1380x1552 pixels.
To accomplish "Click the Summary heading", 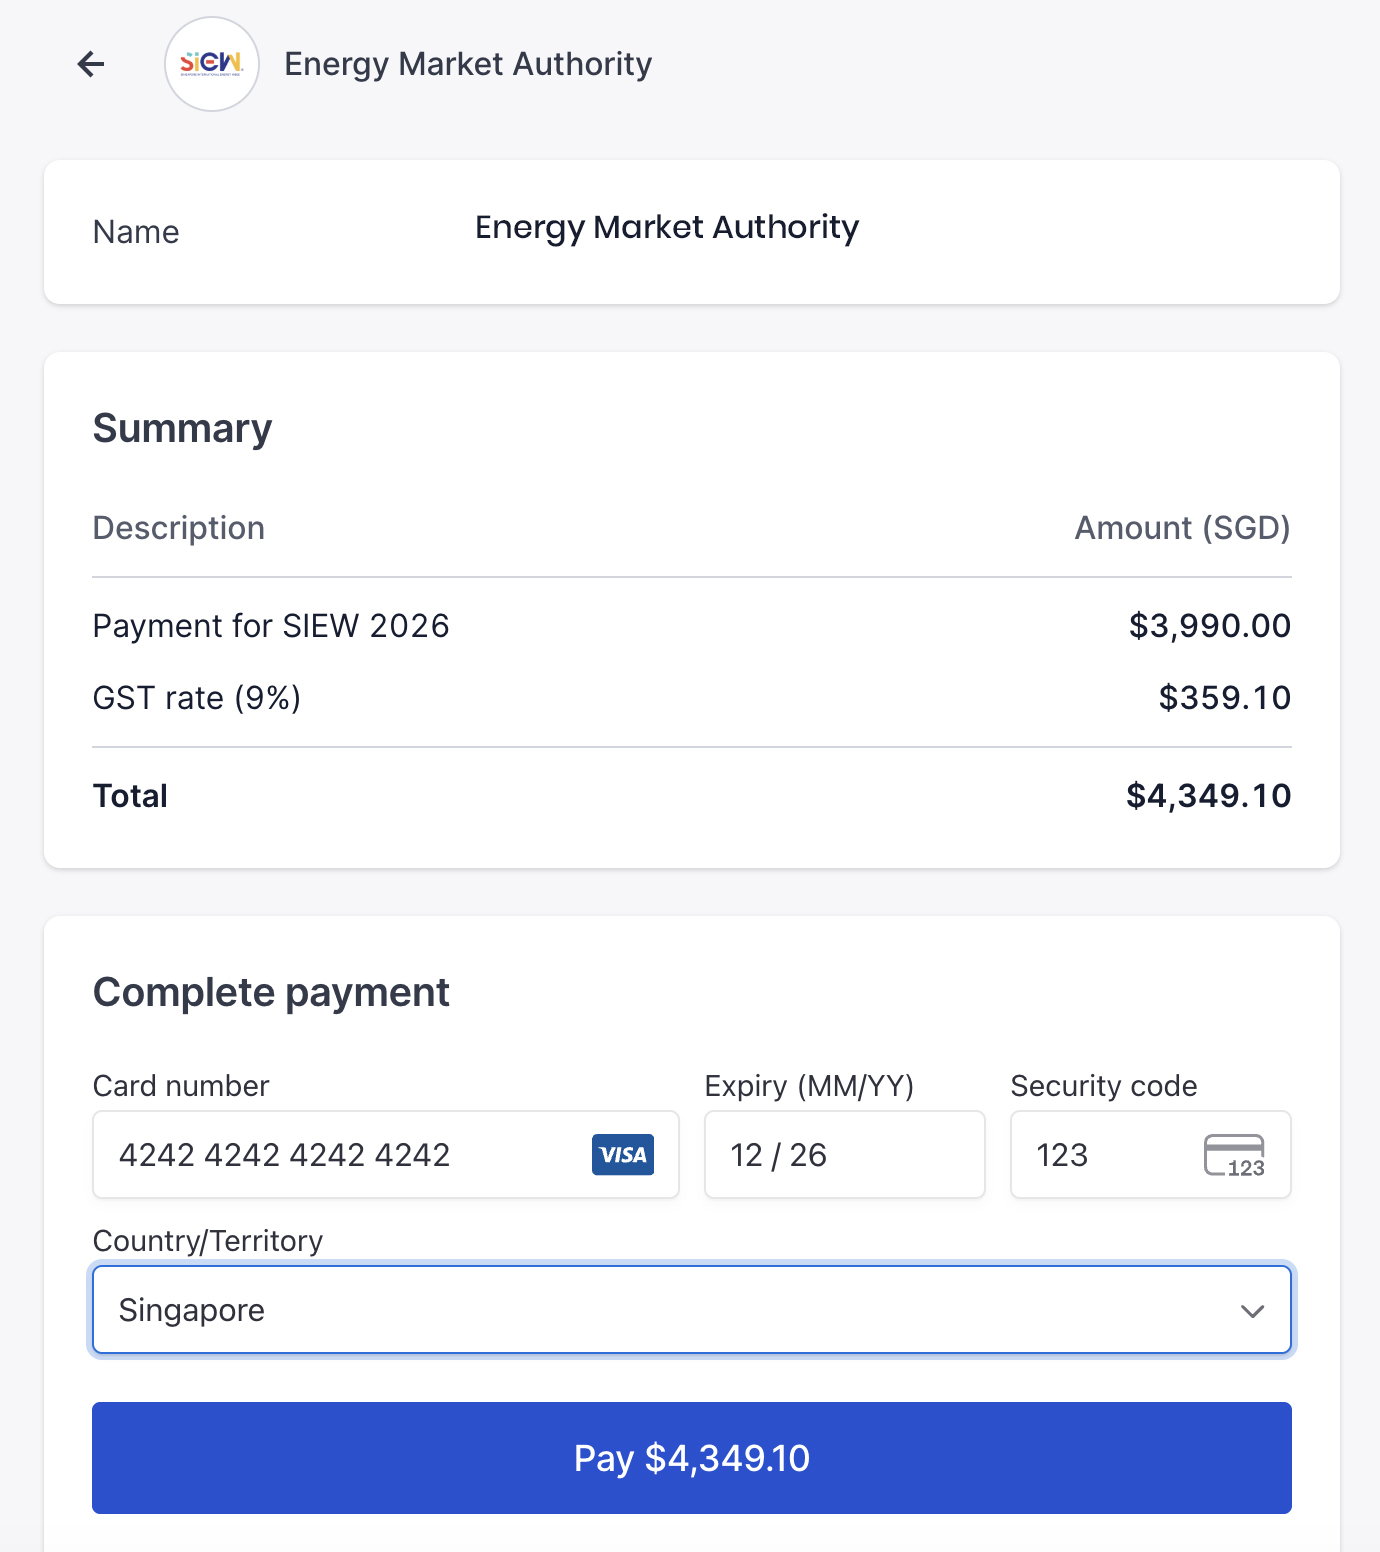I will tap(182, 428).
